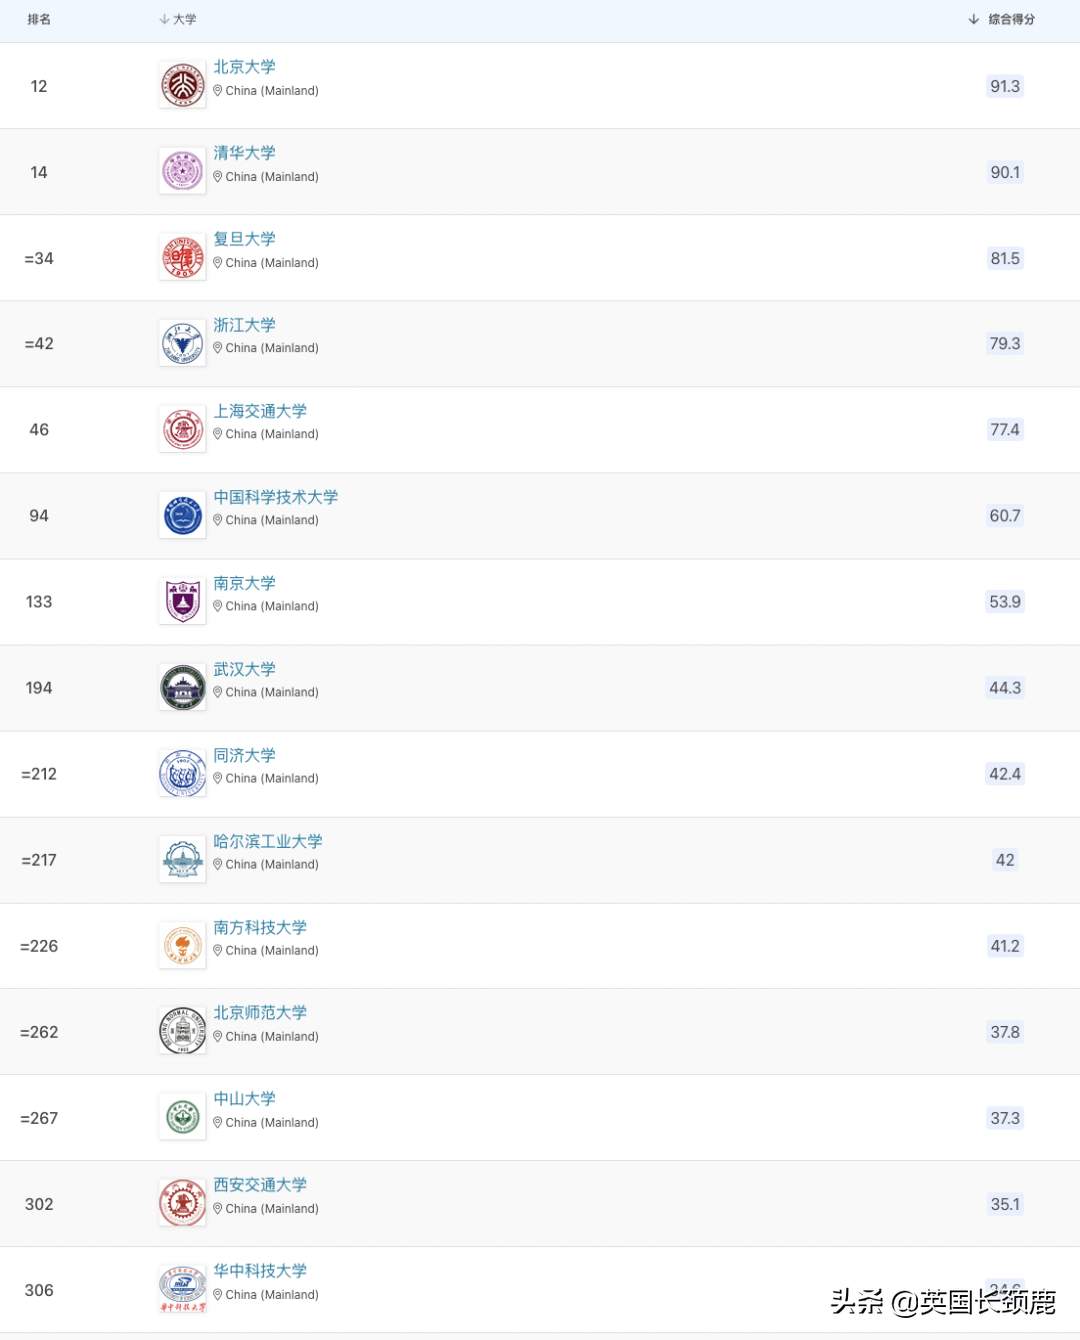Click the Southern University of Science logo

pos(182,946)
